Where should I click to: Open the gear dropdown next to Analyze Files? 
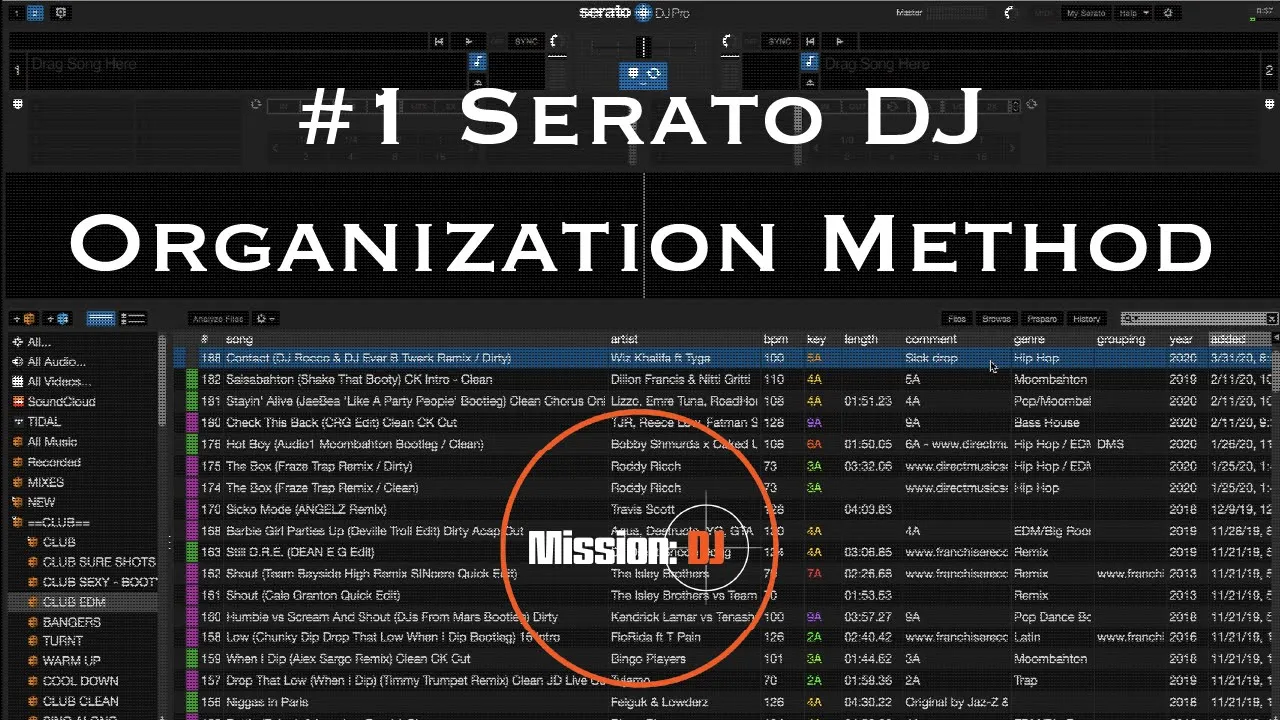click(x=266, y=319)
